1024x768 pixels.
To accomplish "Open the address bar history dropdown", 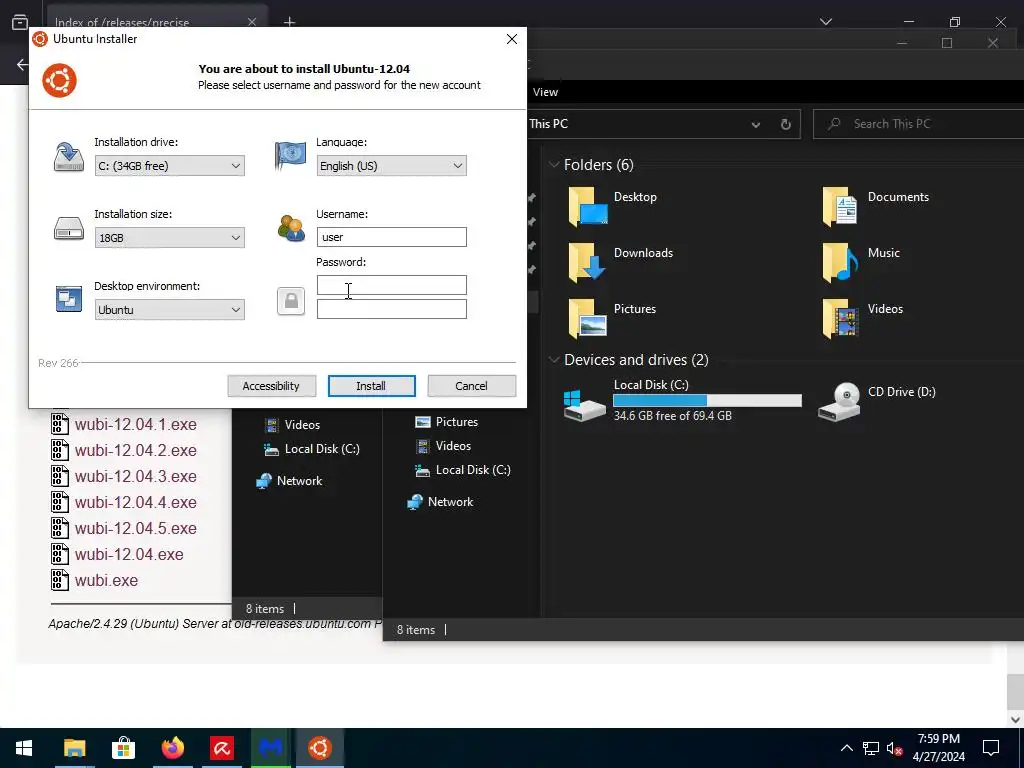I will point(756,124).
